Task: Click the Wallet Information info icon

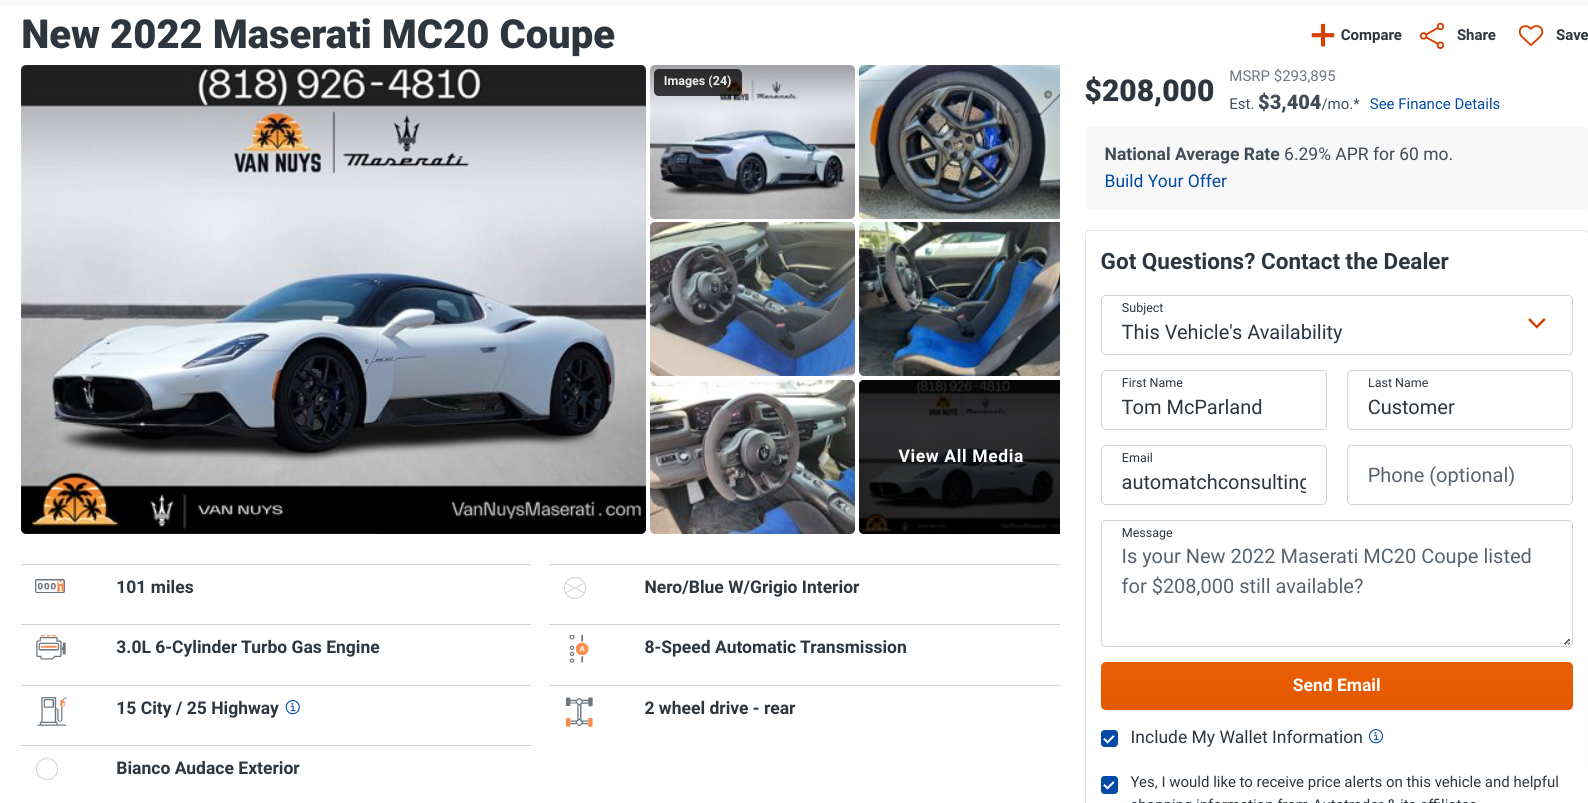Action: click(1376, 736)
